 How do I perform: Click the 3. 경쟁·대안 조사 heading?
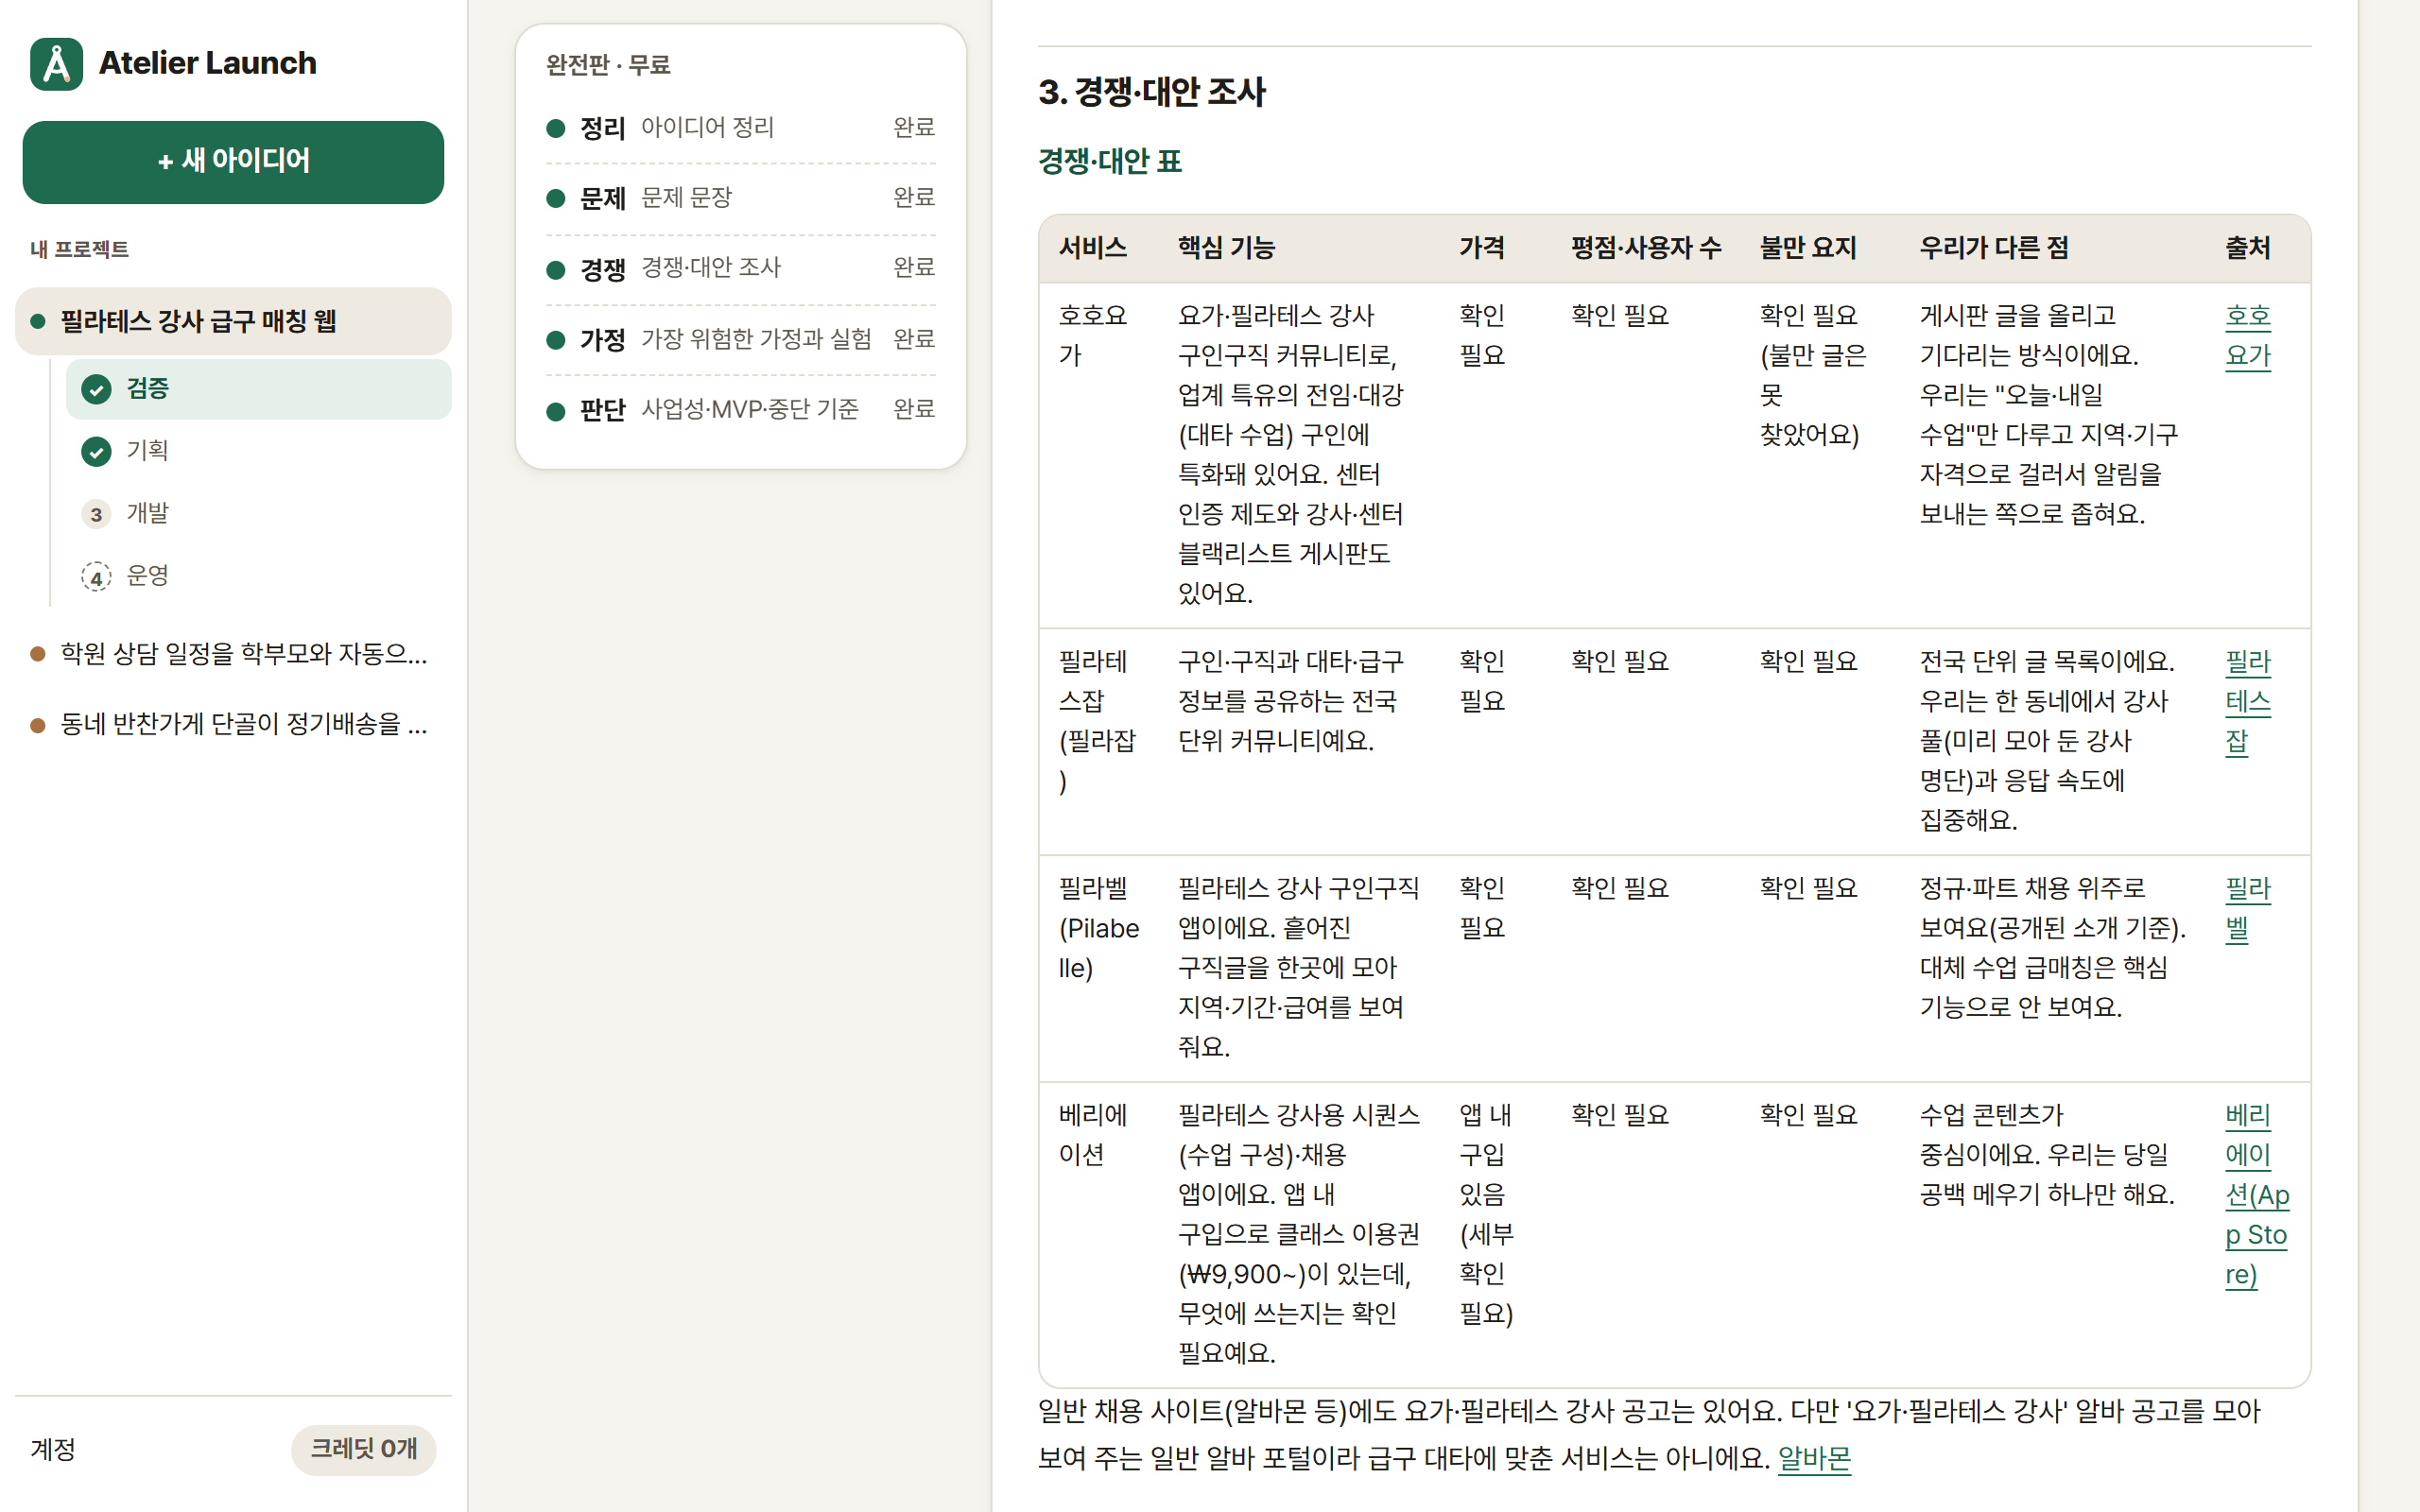pyautogui.click(x=1152, y=92)
